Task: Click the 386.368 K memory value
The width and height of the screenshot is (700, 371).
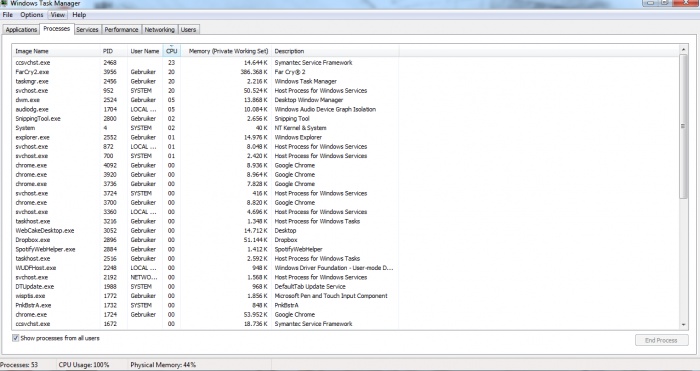Action: tap(254, 72)
